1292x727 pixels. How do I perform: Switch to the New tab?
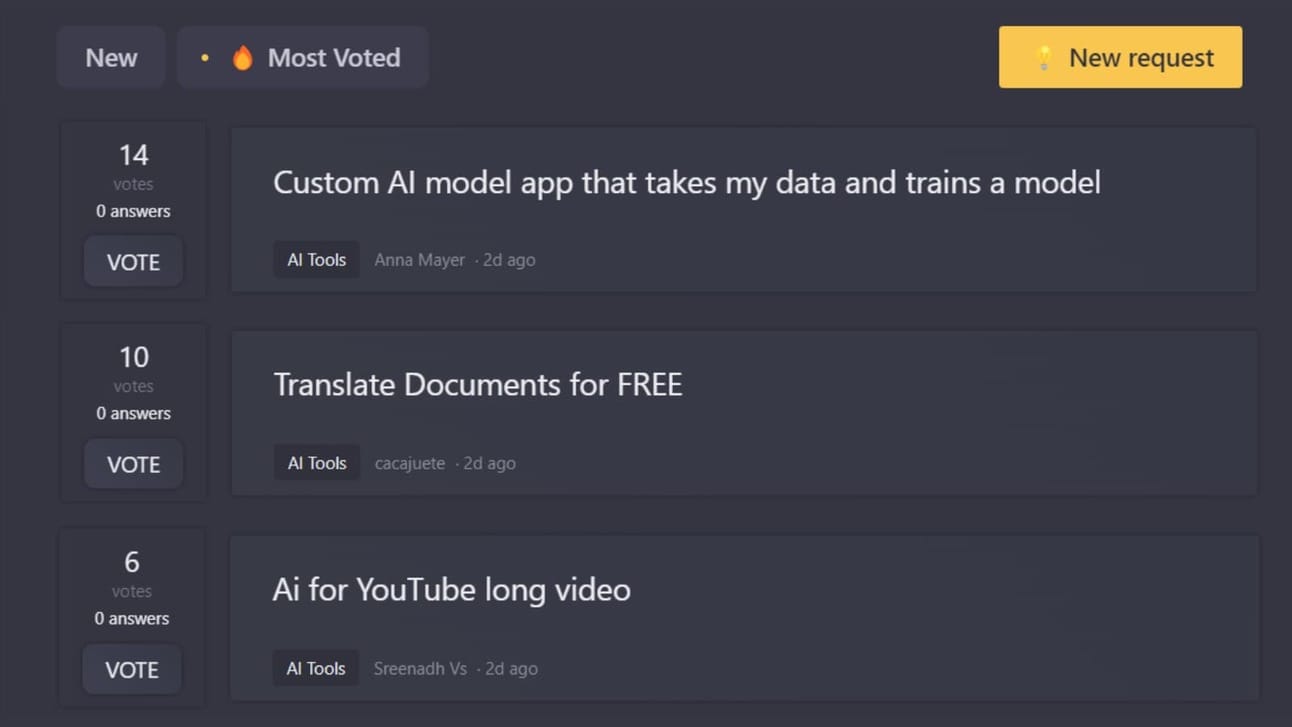(x=111, y=58)
